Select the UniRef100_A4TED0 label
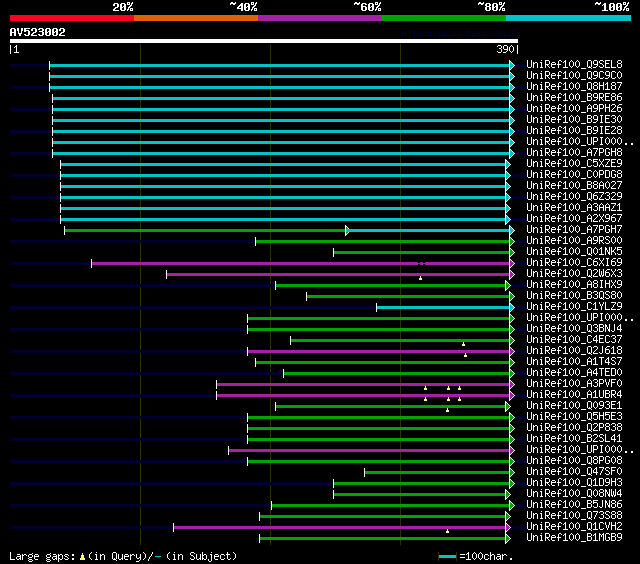The image size is (640, 564). coord(574,373)
